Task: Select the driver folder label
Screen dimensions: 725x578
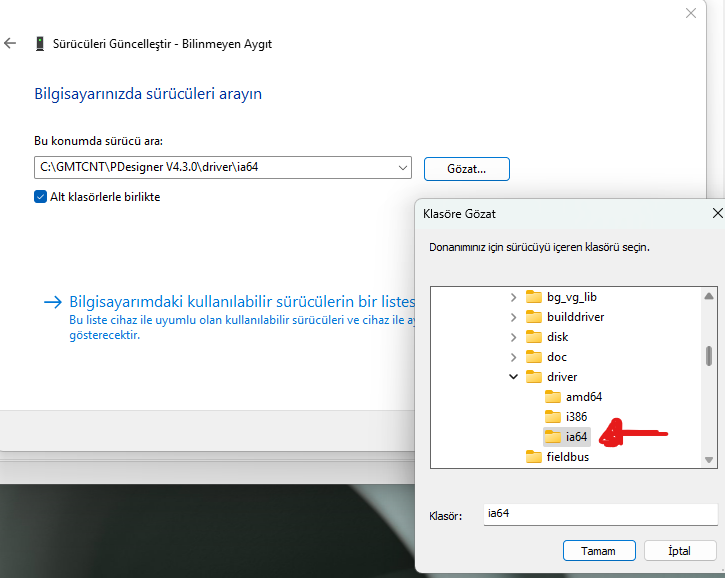Action: pos(562,377)
